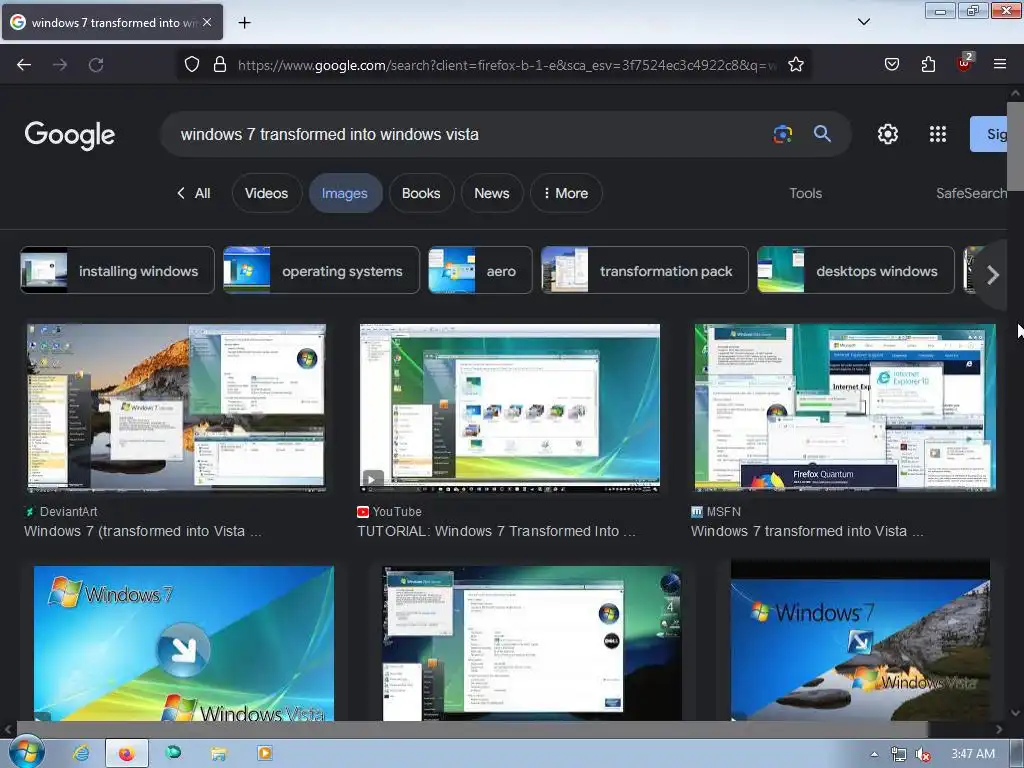Open File Explorer from taskbar

pos(218,753)
